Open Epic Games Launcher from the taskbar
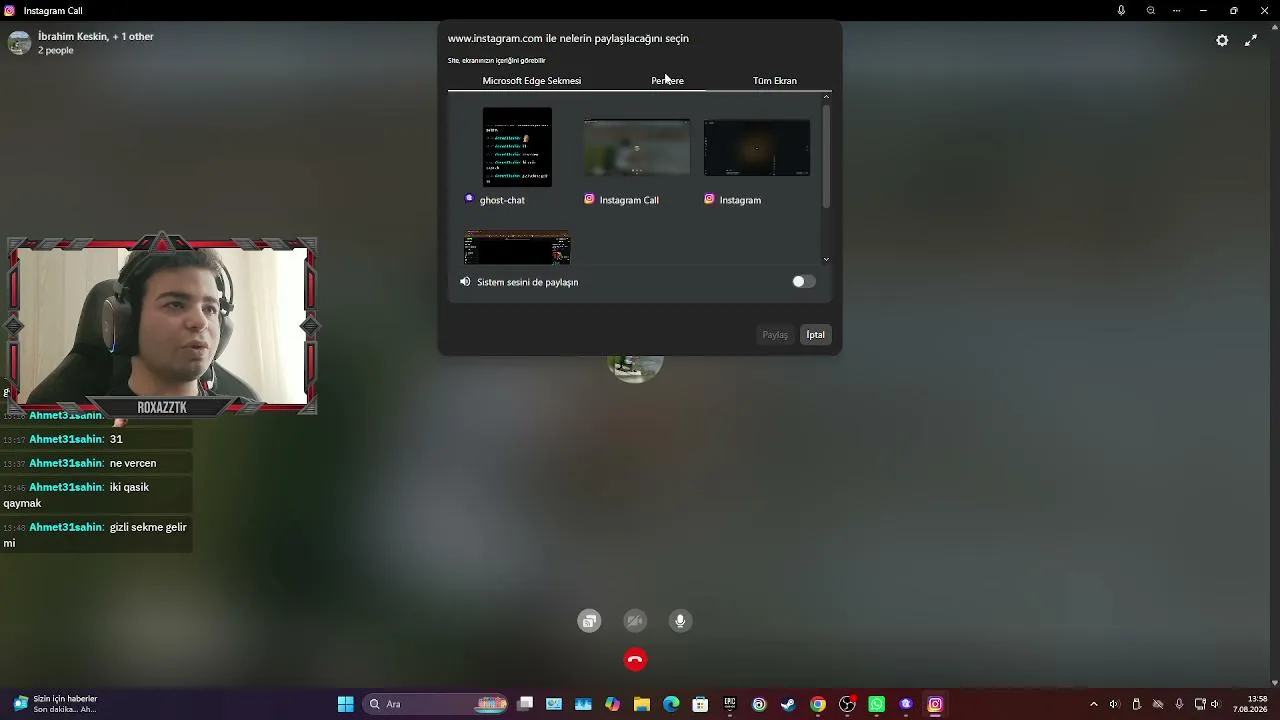Viewport: 1280px width, 720px height. pyautogui.click(x=730, y=704)
